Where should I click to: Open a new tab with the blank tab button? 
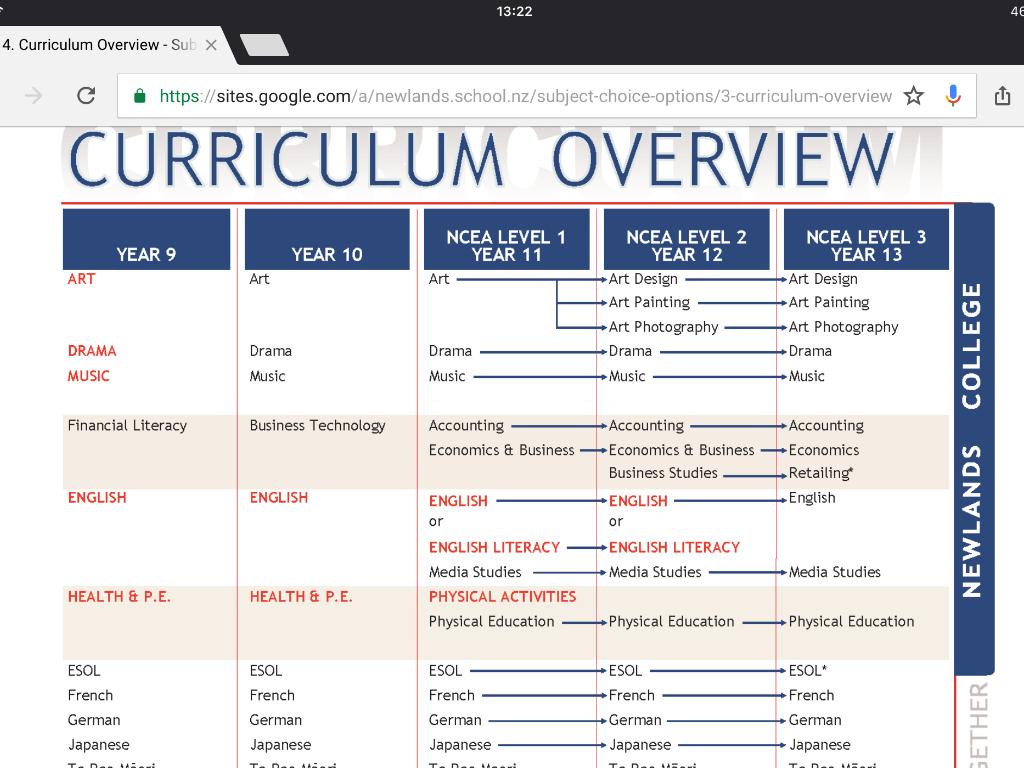tap(264, 45)
